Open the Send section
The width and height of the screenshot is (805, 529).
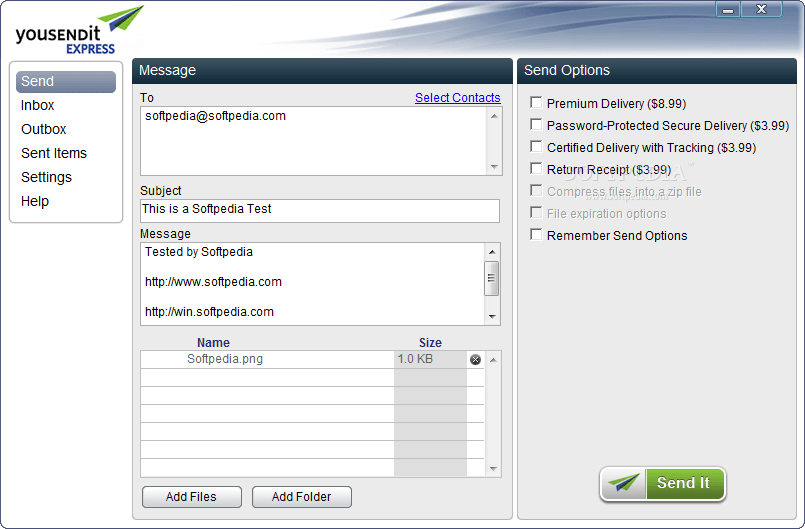click(66, 82)
